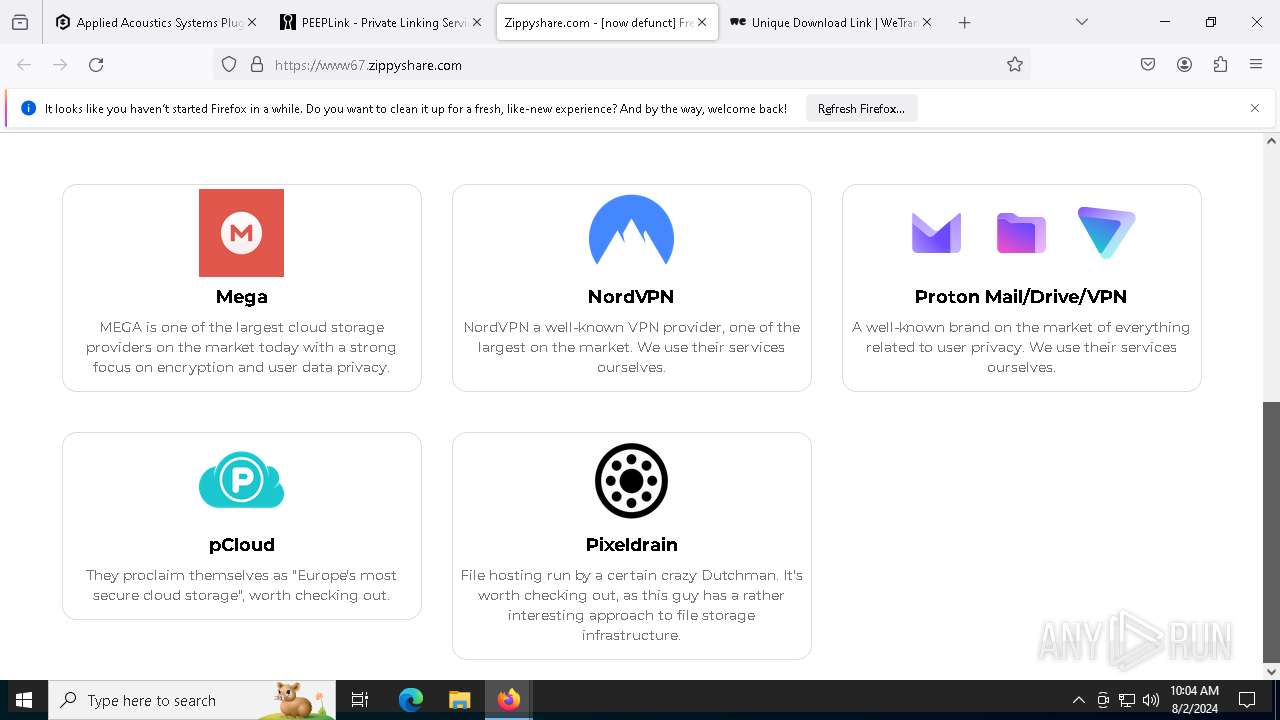Open Task View on the taskbar

(360, 700)
